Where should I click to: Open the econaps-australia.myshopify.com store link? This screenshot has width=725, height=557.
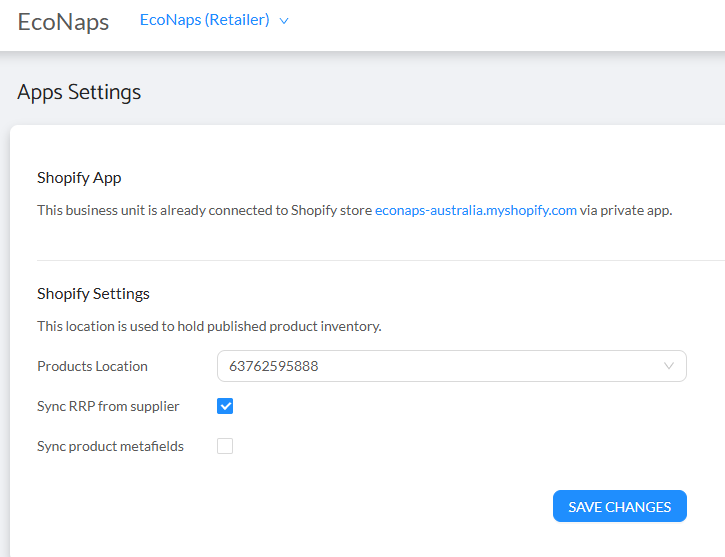[x=475, y=211]
